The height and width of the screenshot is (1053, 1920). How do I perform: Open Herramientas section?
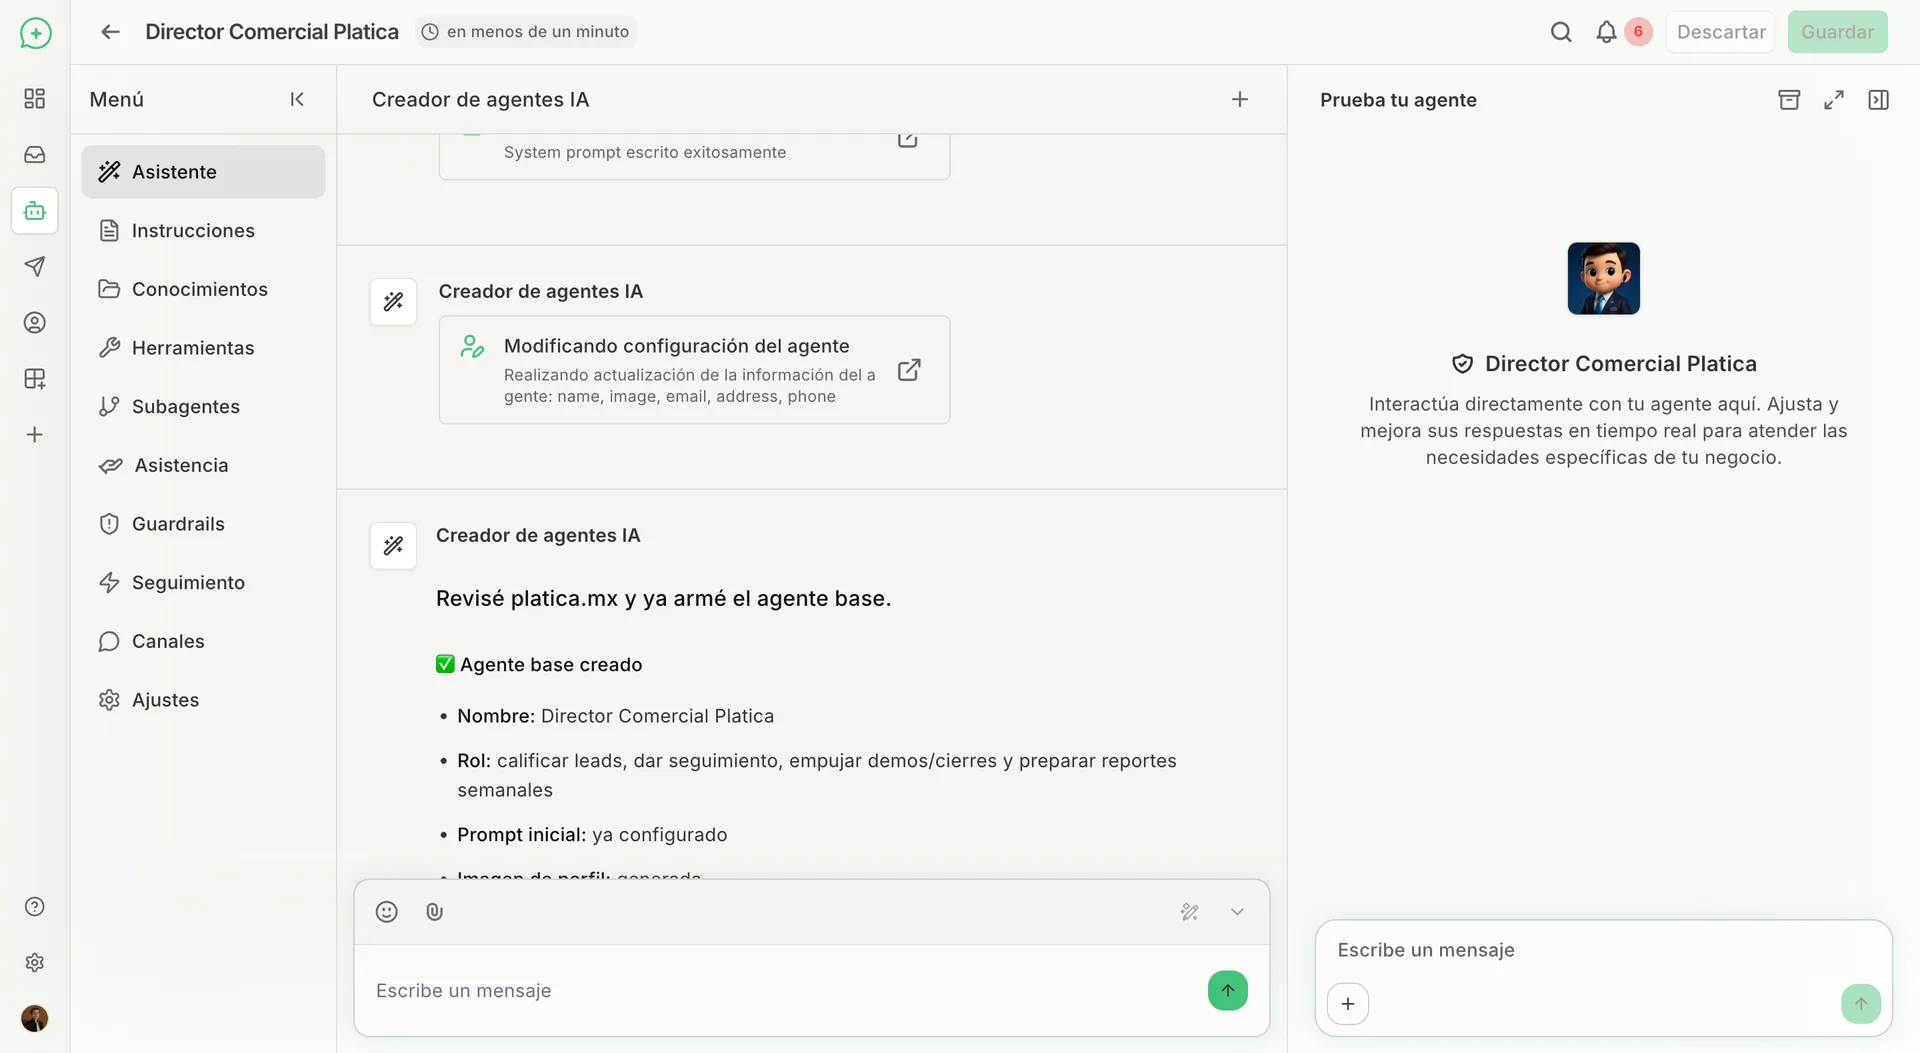point(203,347)
